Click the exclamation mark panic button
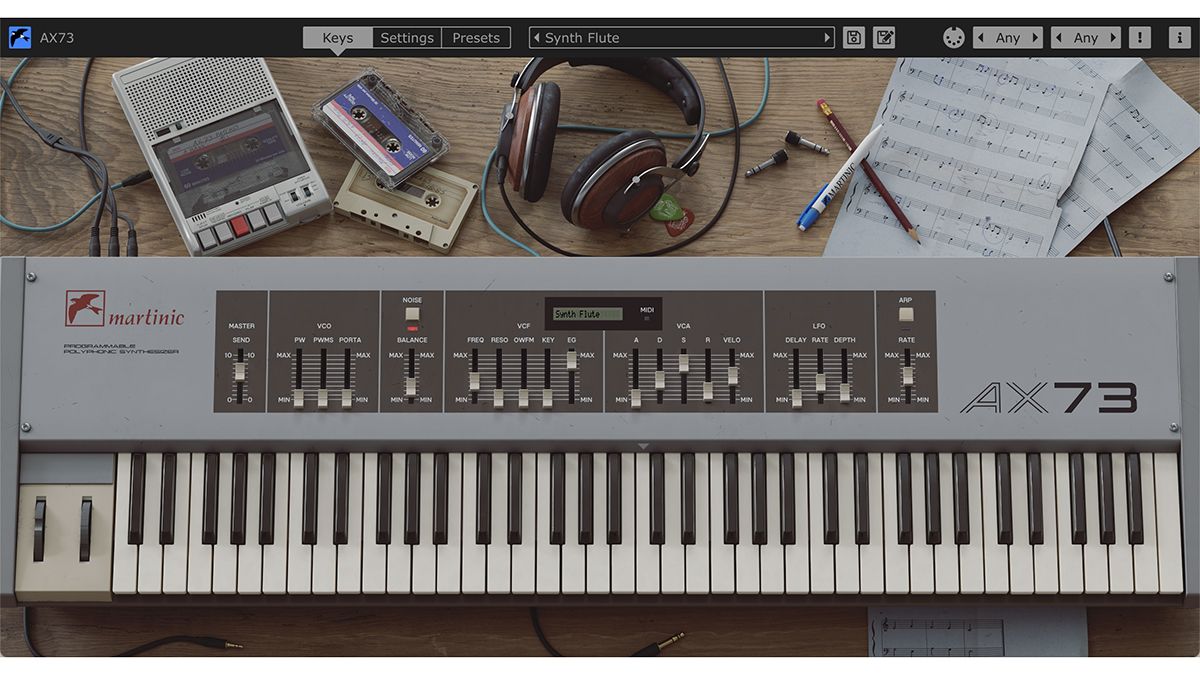The height and width of the screenshot is (675, 1200). pos(1139,38)
